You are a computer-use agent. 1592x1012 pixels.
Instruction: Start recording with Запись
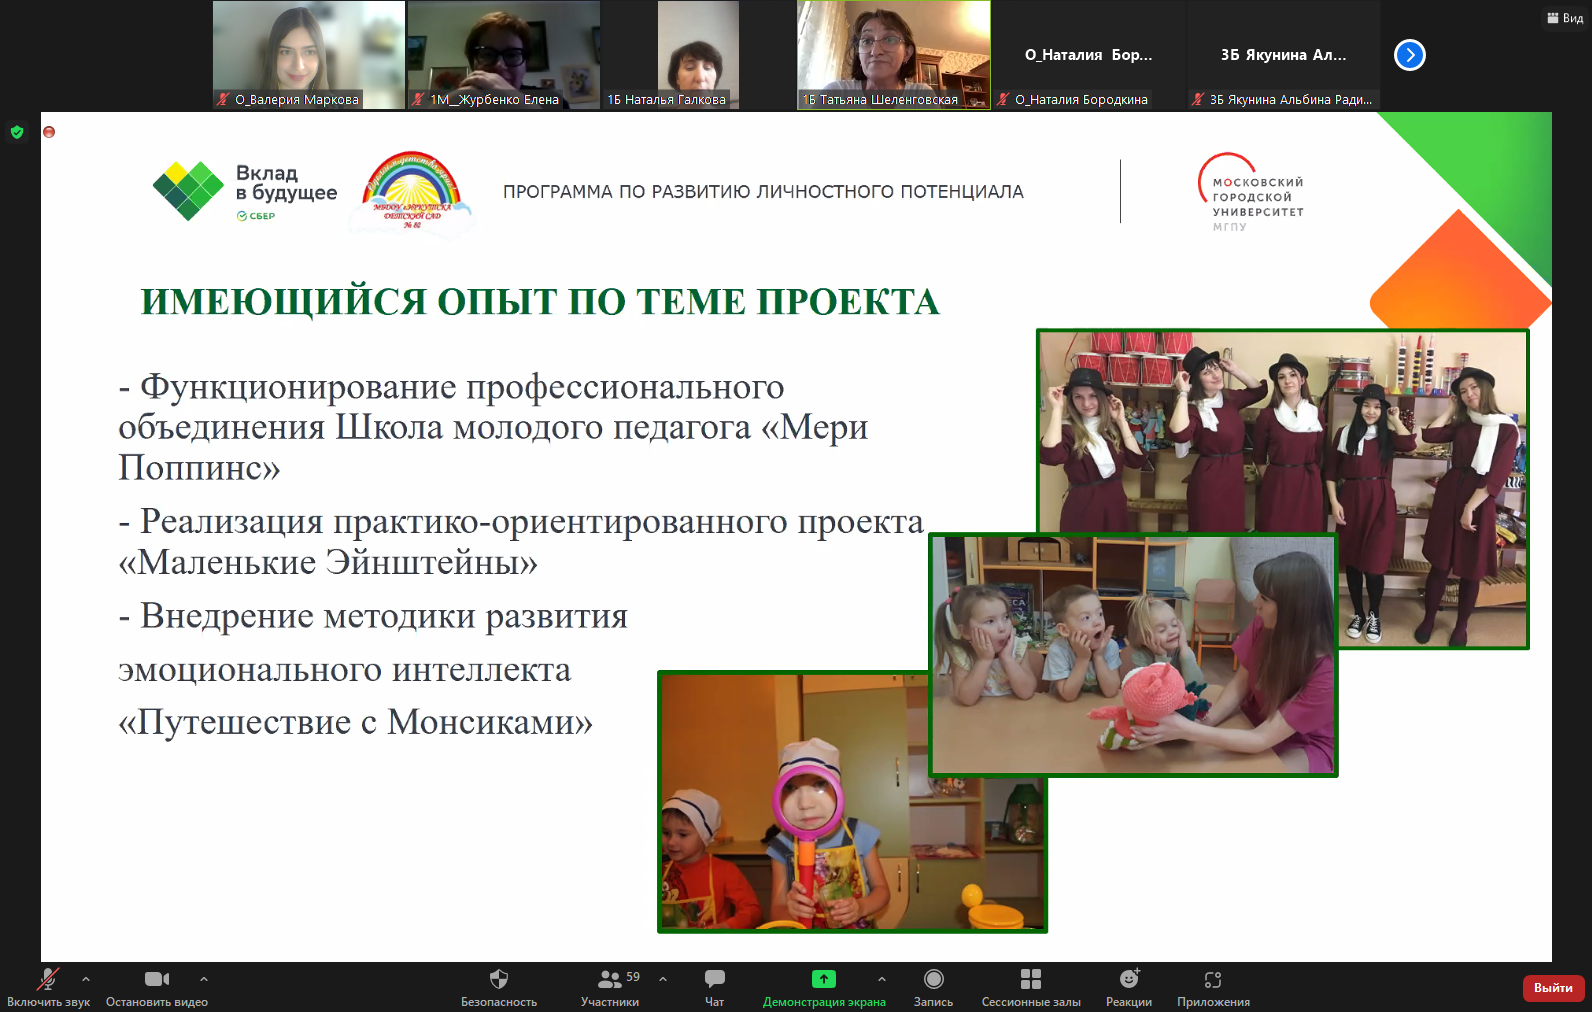tap(933, 987)
